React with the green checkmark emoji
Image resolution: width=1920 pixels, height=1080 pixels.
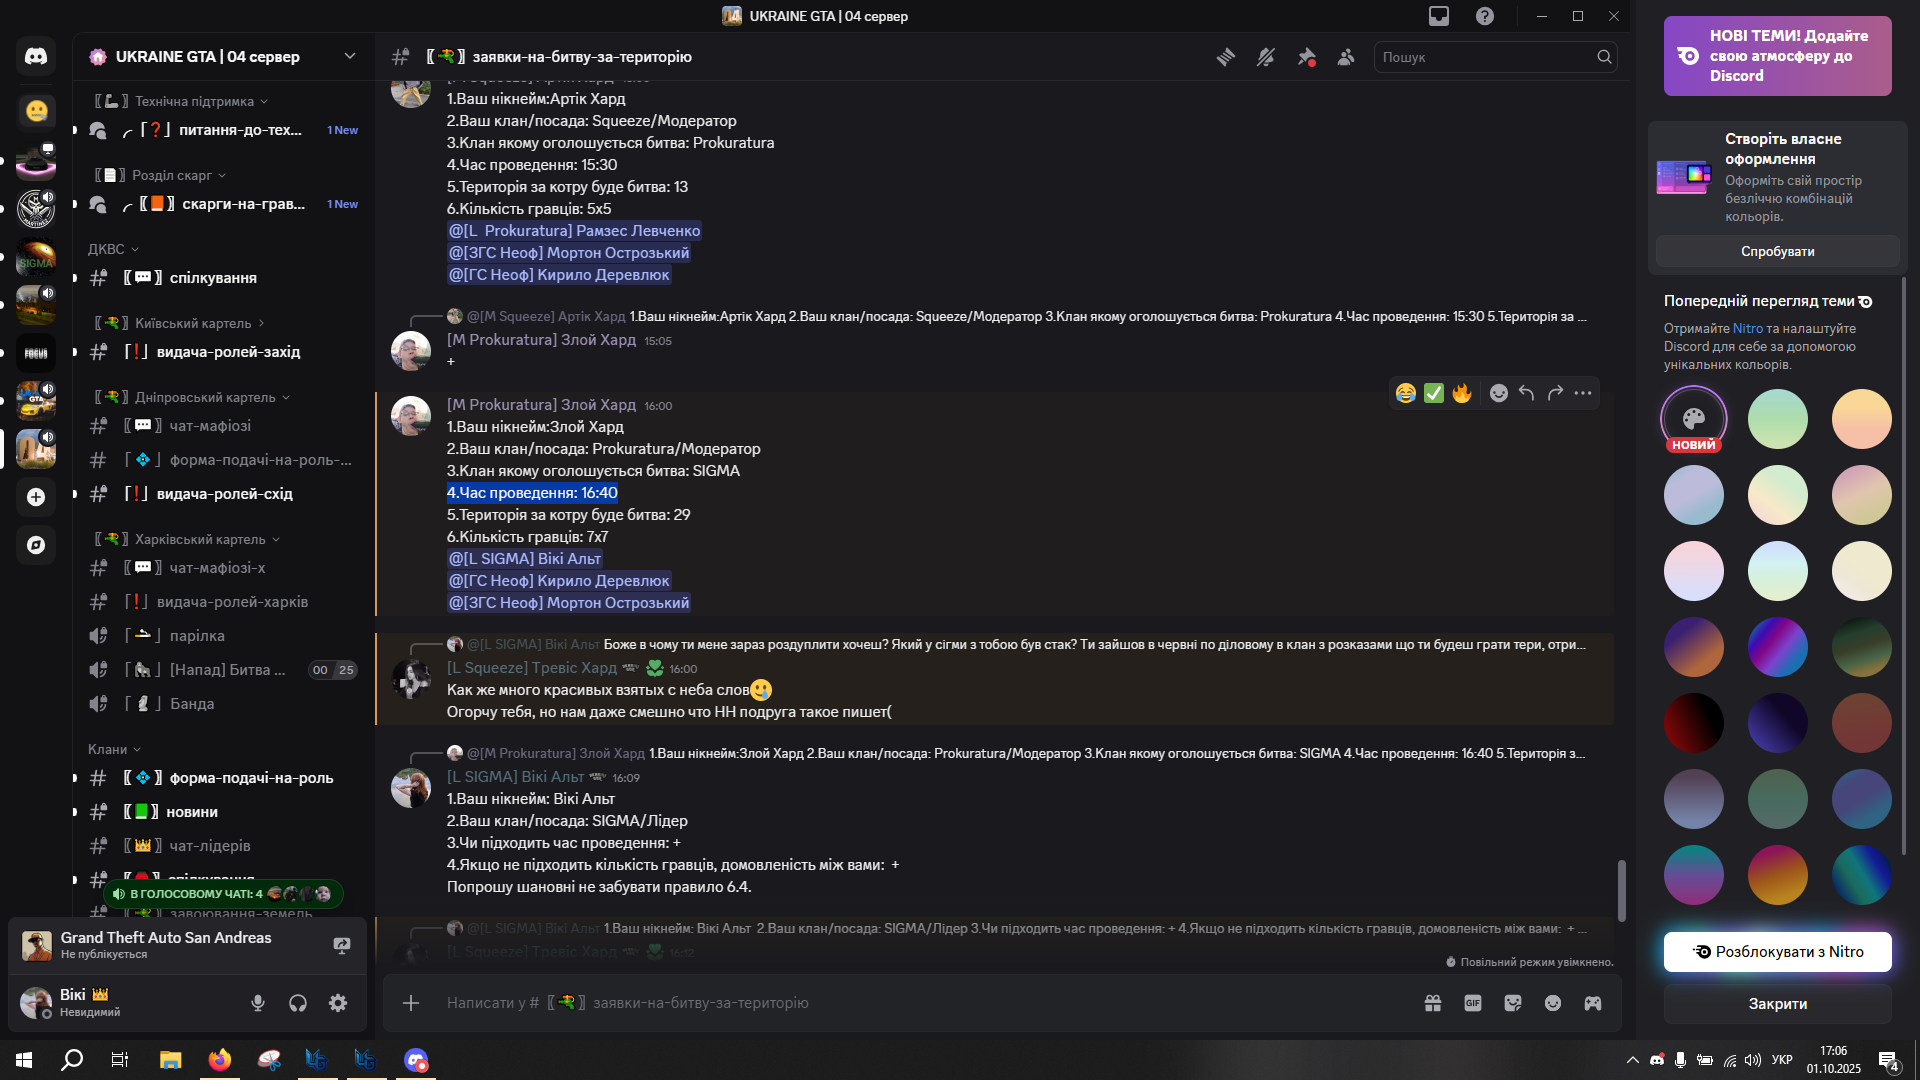point(1434,393)
